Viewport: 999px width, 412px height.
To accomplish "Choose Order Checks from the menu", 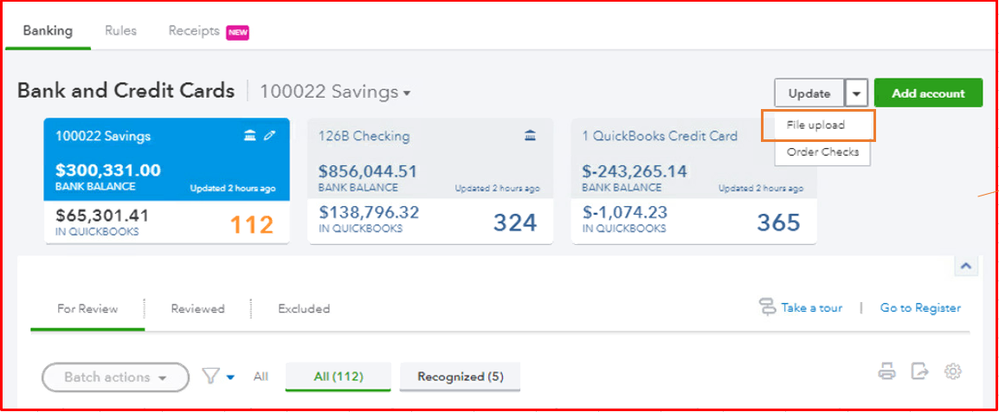I will 816,153.
